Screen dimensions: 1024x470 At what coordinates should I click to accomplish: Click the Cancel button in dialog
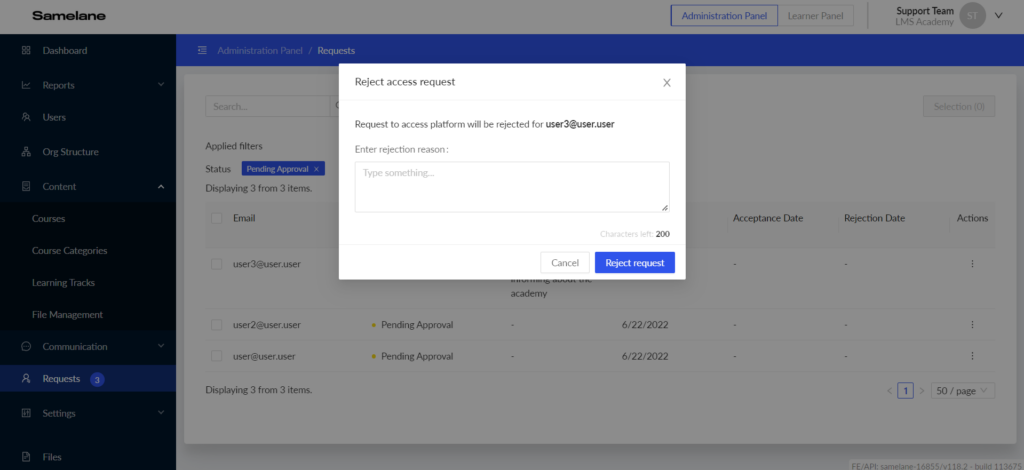pyautogui.click(x=565, y=262)
